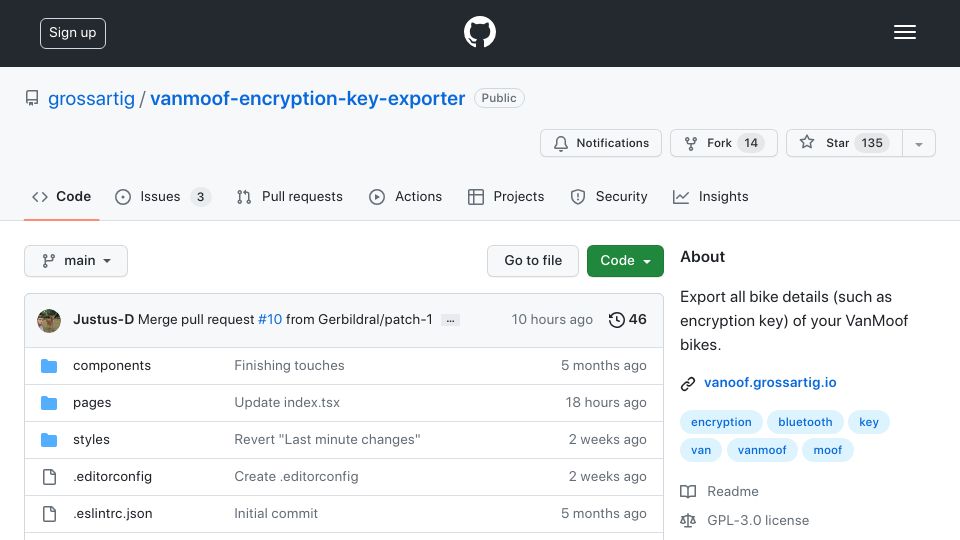Open the Security tab

pos(609,197)
